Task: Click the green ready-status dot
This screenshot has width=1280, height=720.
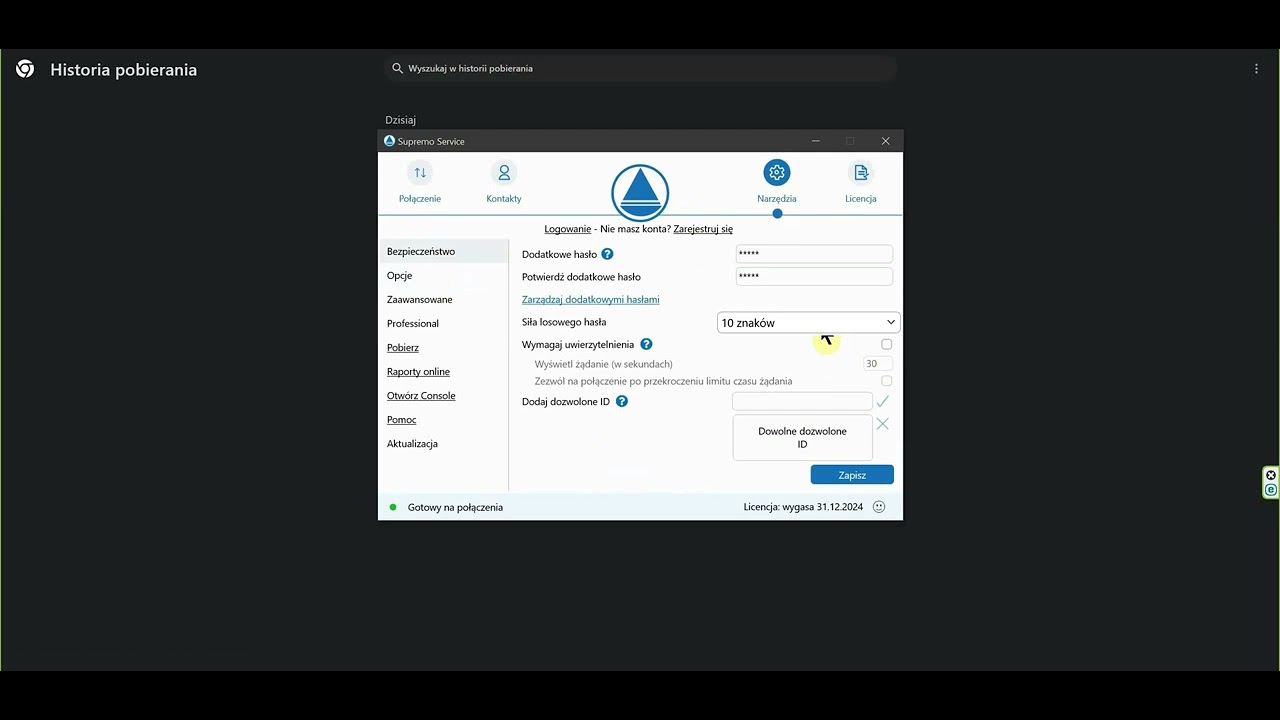Action: click(x=393, y=507)
